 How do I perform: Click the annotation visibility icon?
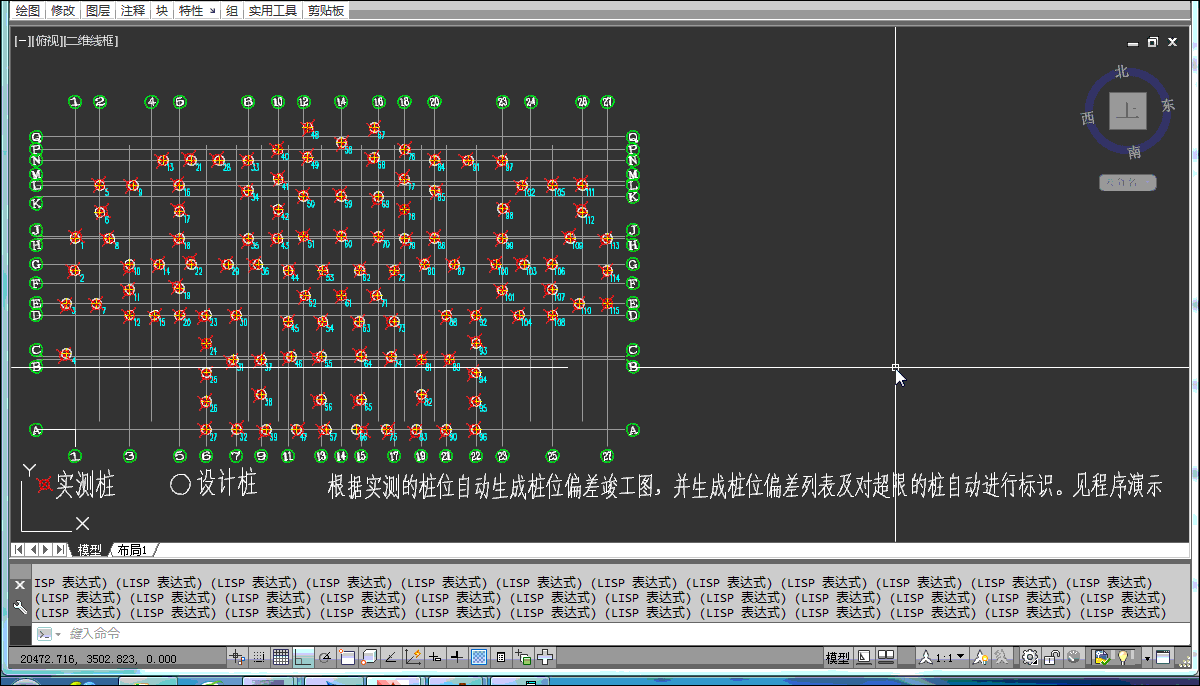(x=982, y=657)
